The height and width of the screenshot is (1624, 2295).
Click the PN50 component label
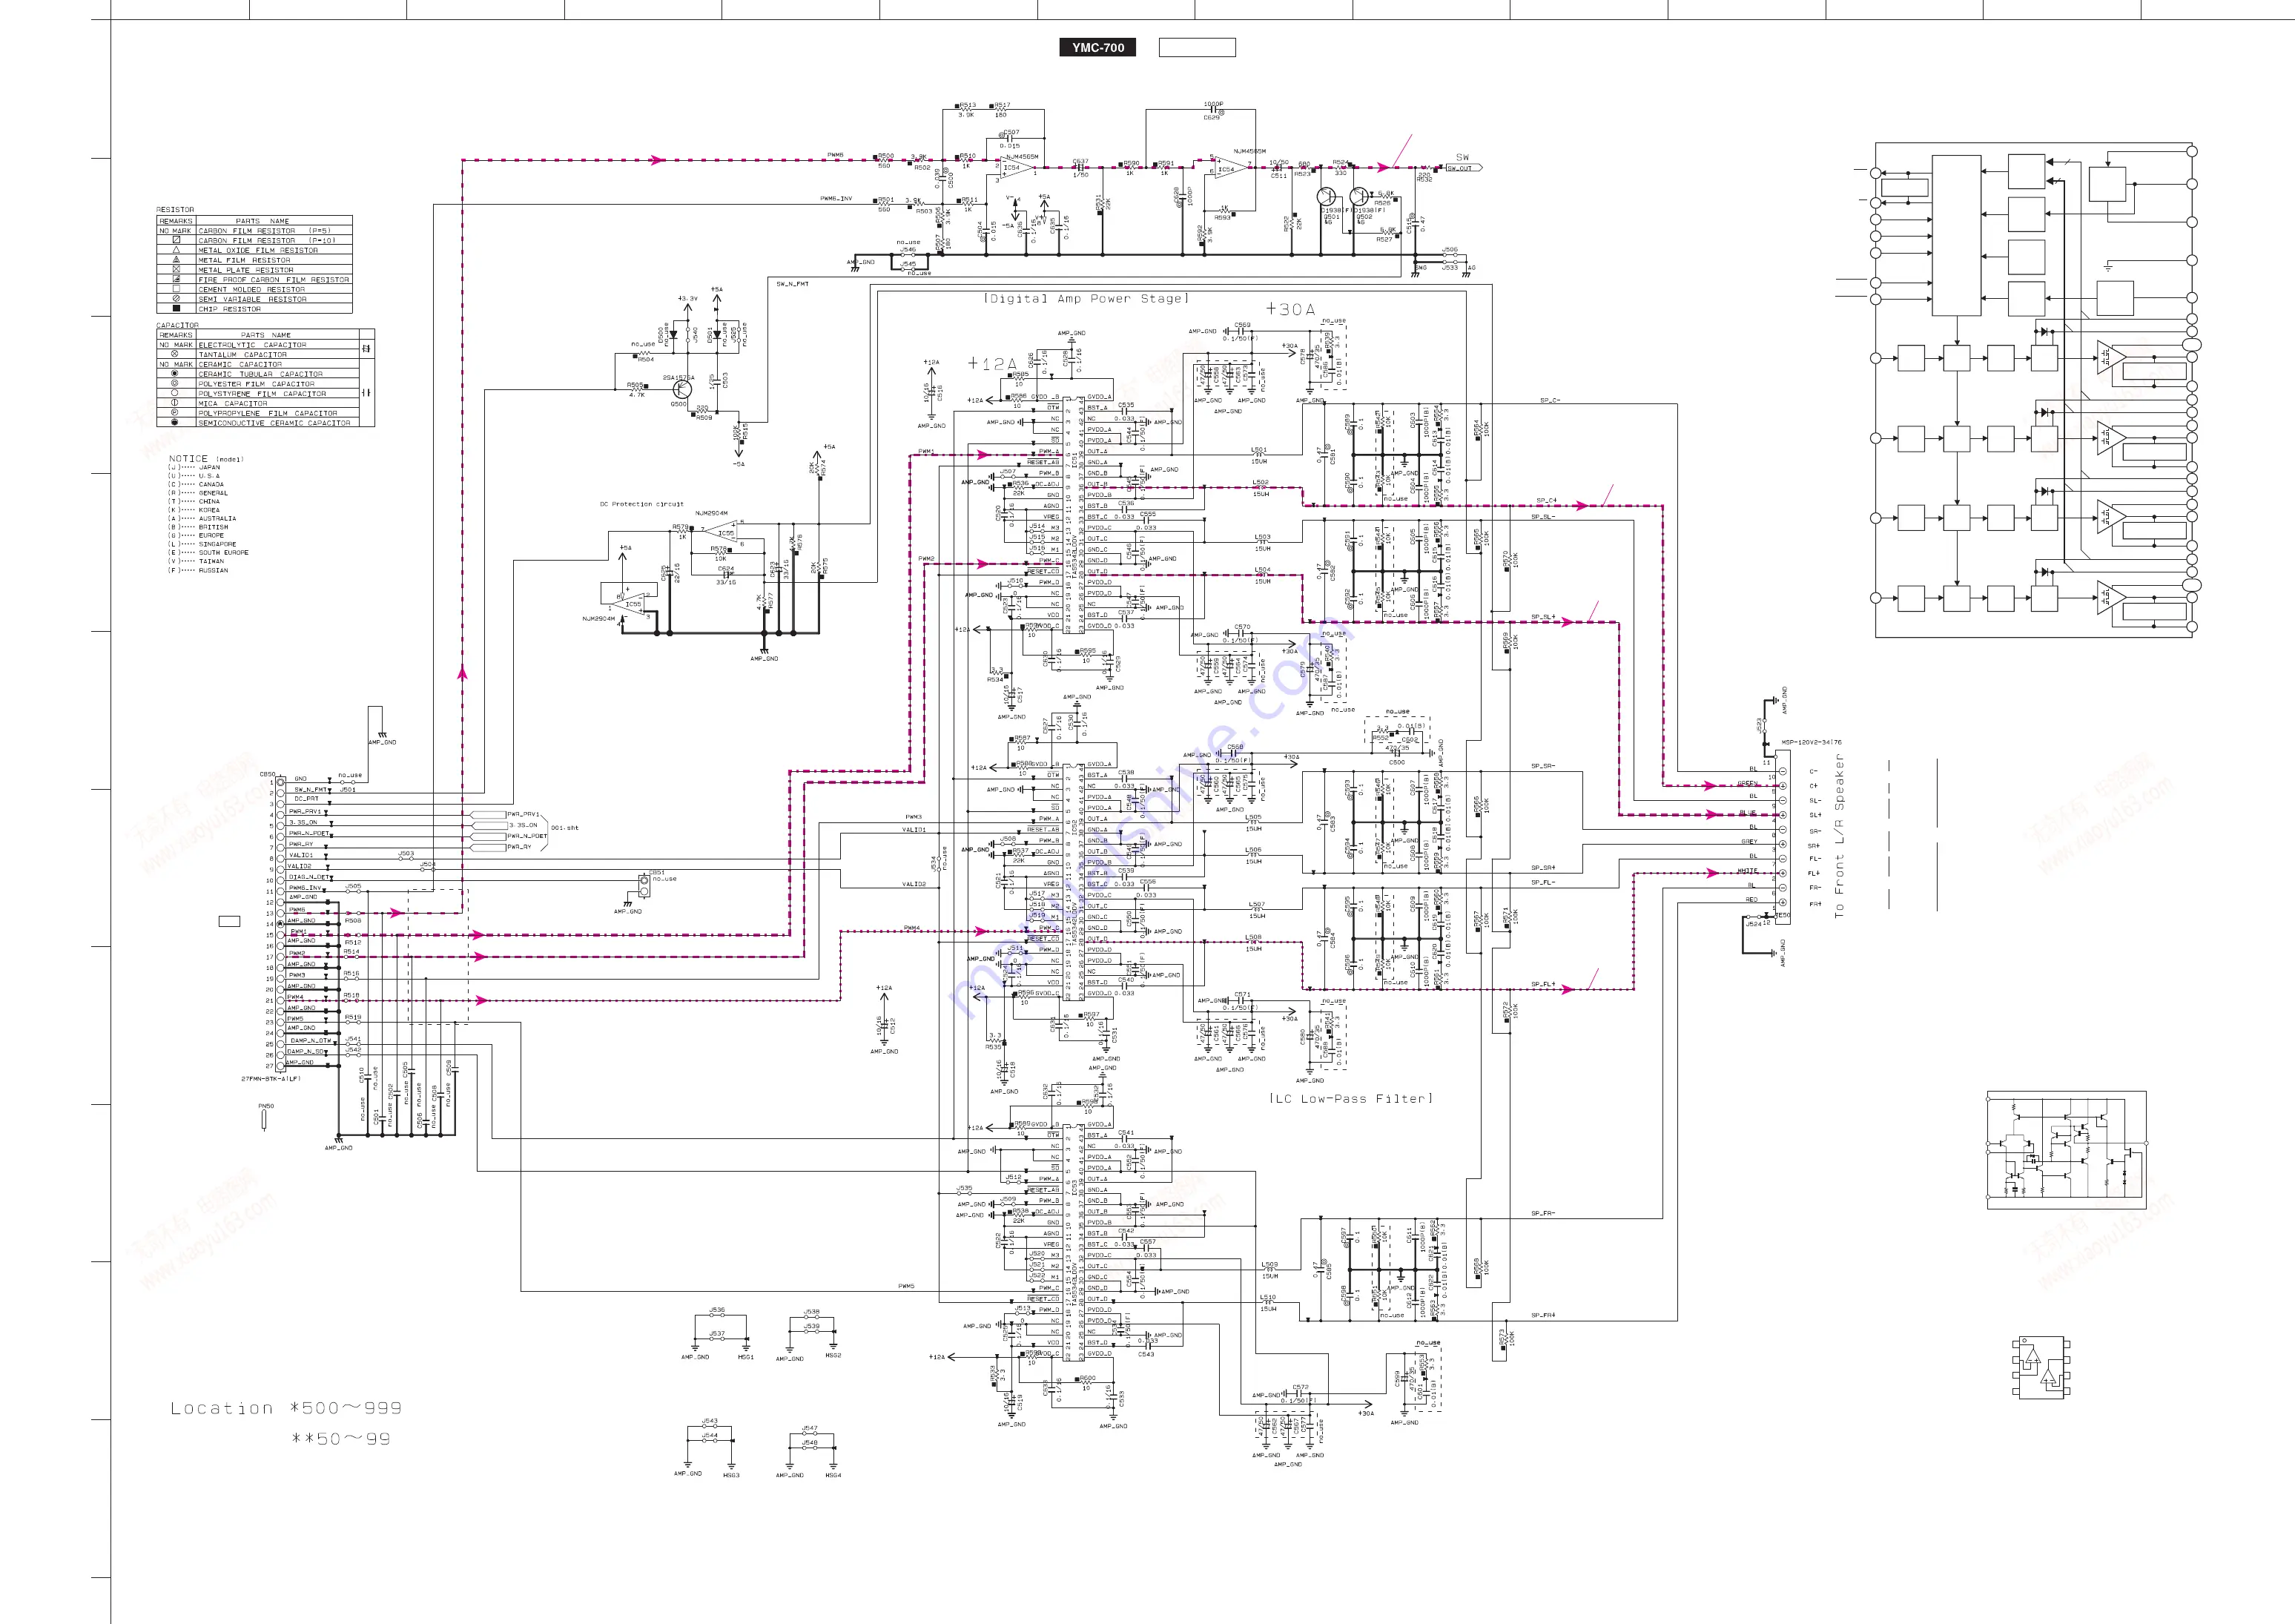[266, 1106]
